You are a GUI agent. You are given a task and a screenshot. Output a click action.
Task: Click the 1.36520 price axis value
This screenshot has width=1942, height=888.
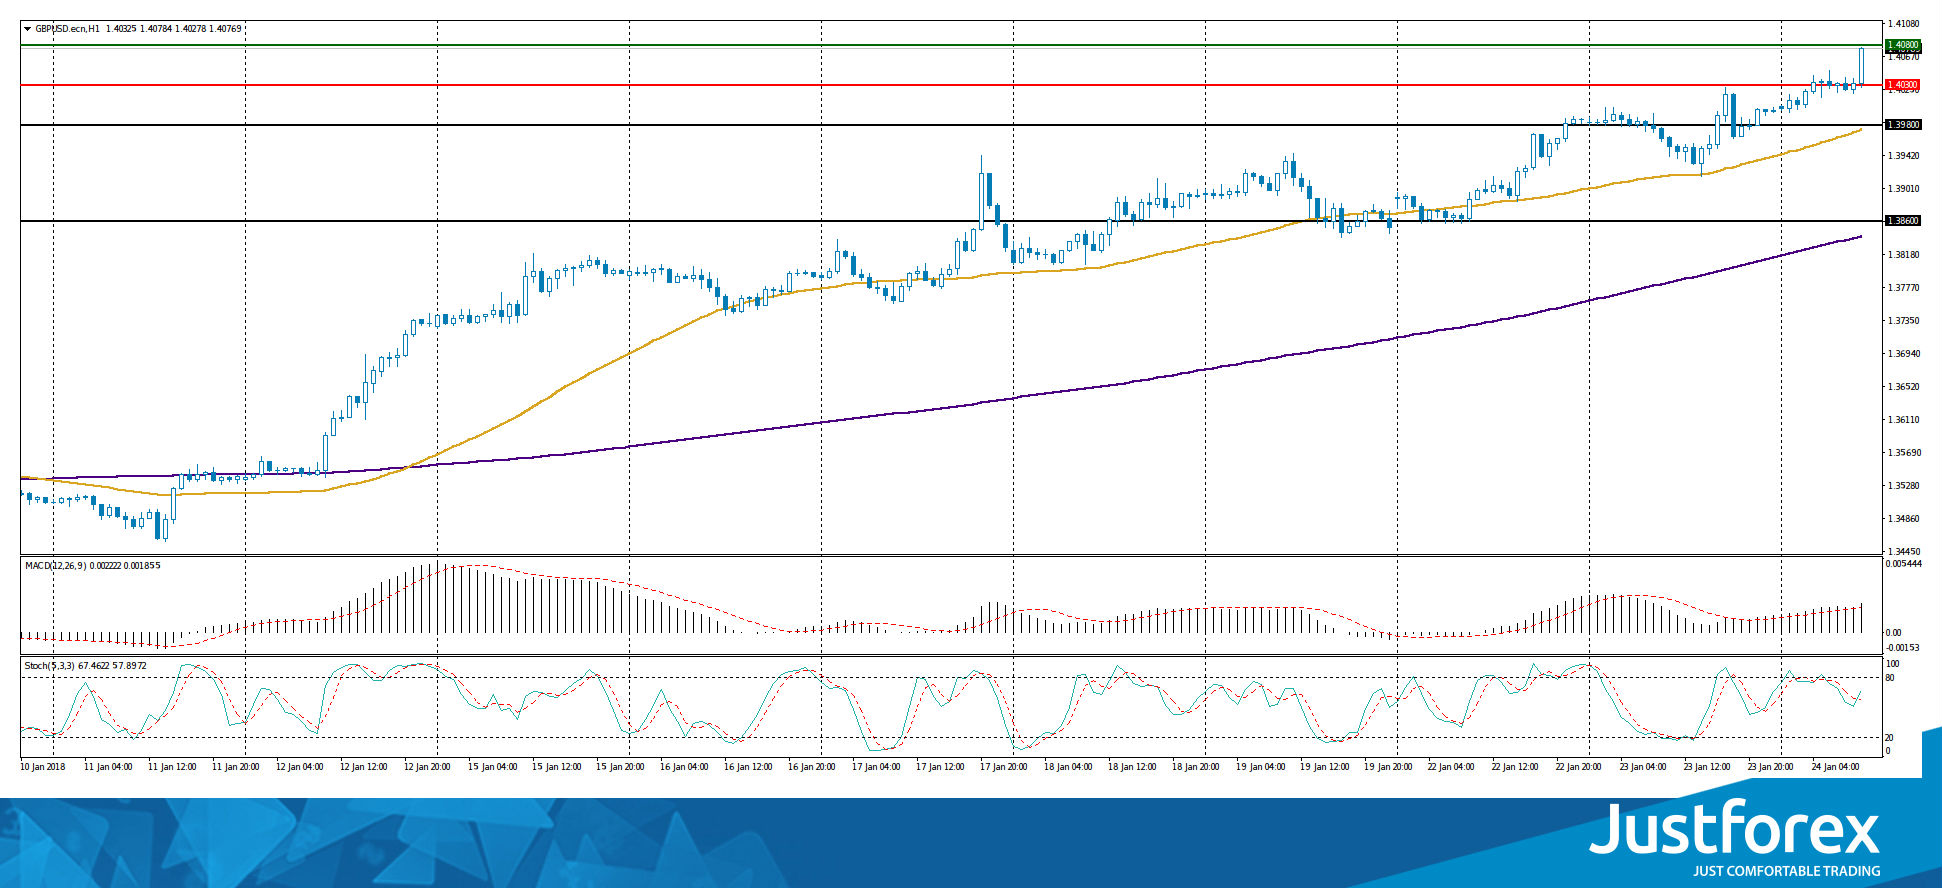tap(1903, 387)
